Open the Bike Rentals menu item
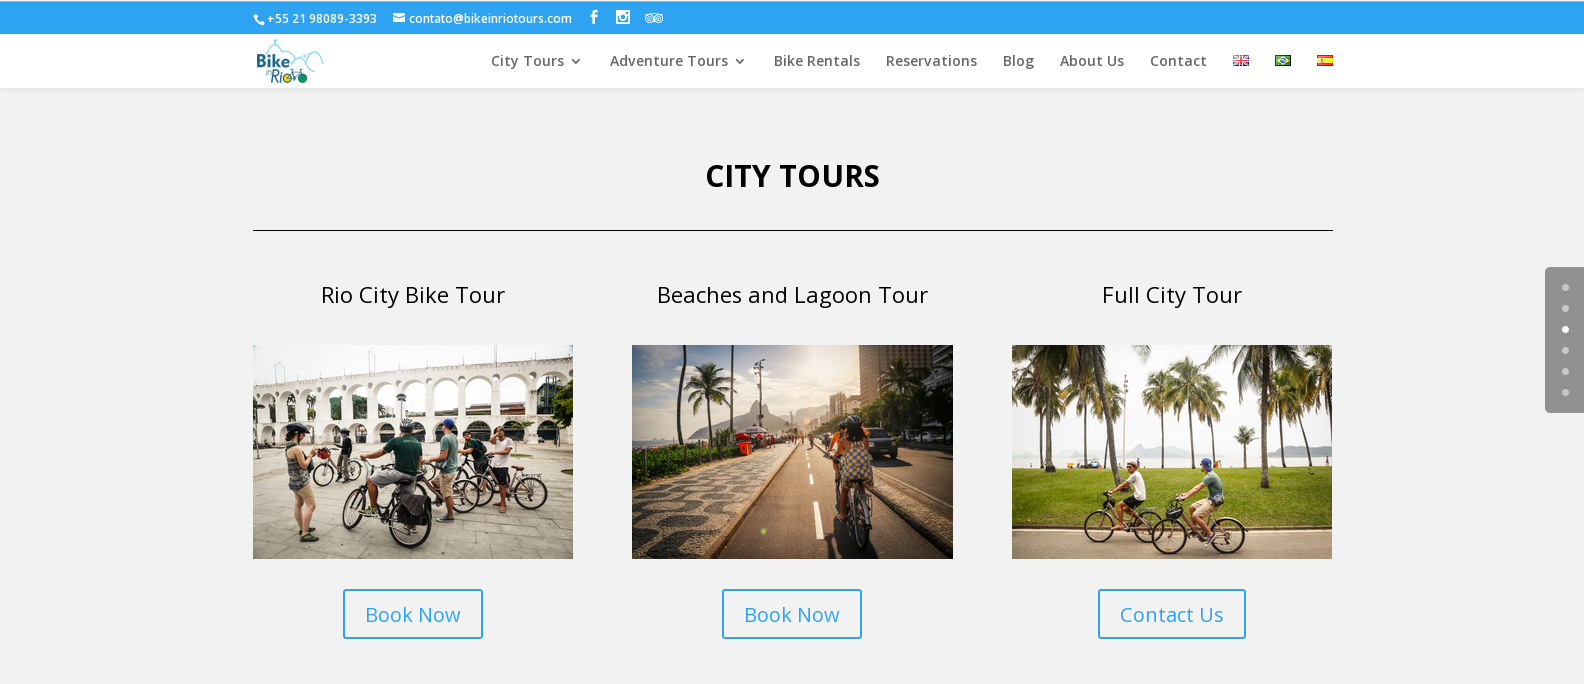 pos(817,61)
